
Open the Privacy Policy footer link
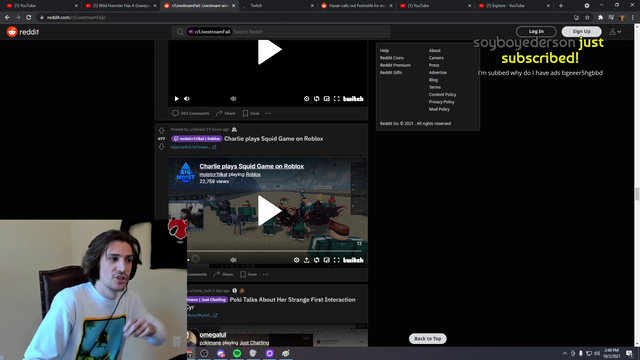(x=441, y=102)
